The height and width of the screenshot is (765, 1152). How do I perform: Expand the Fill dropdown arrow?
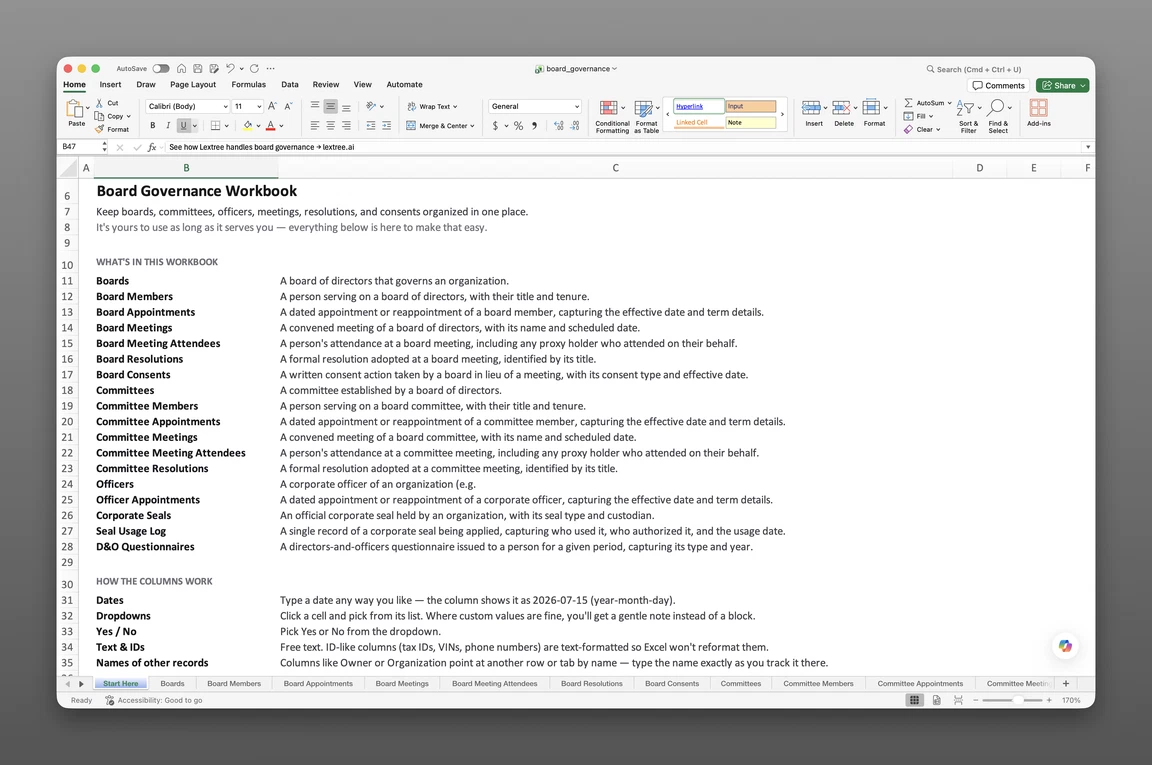931,116
